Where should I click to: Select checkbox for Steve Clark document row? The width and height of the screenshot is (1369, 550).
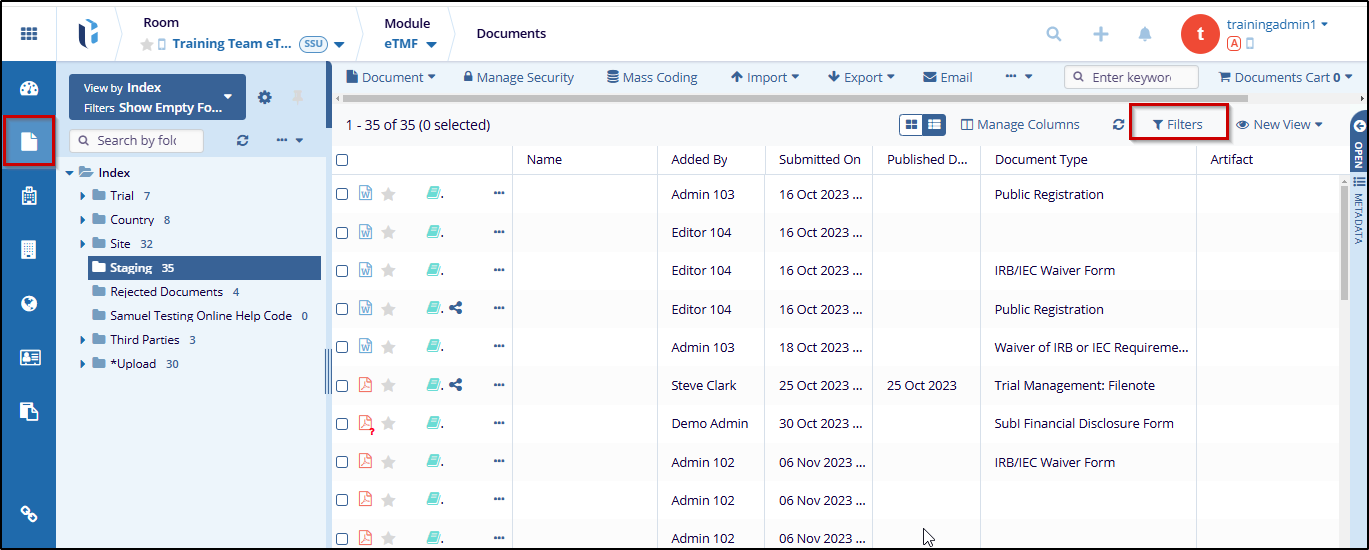342,386
